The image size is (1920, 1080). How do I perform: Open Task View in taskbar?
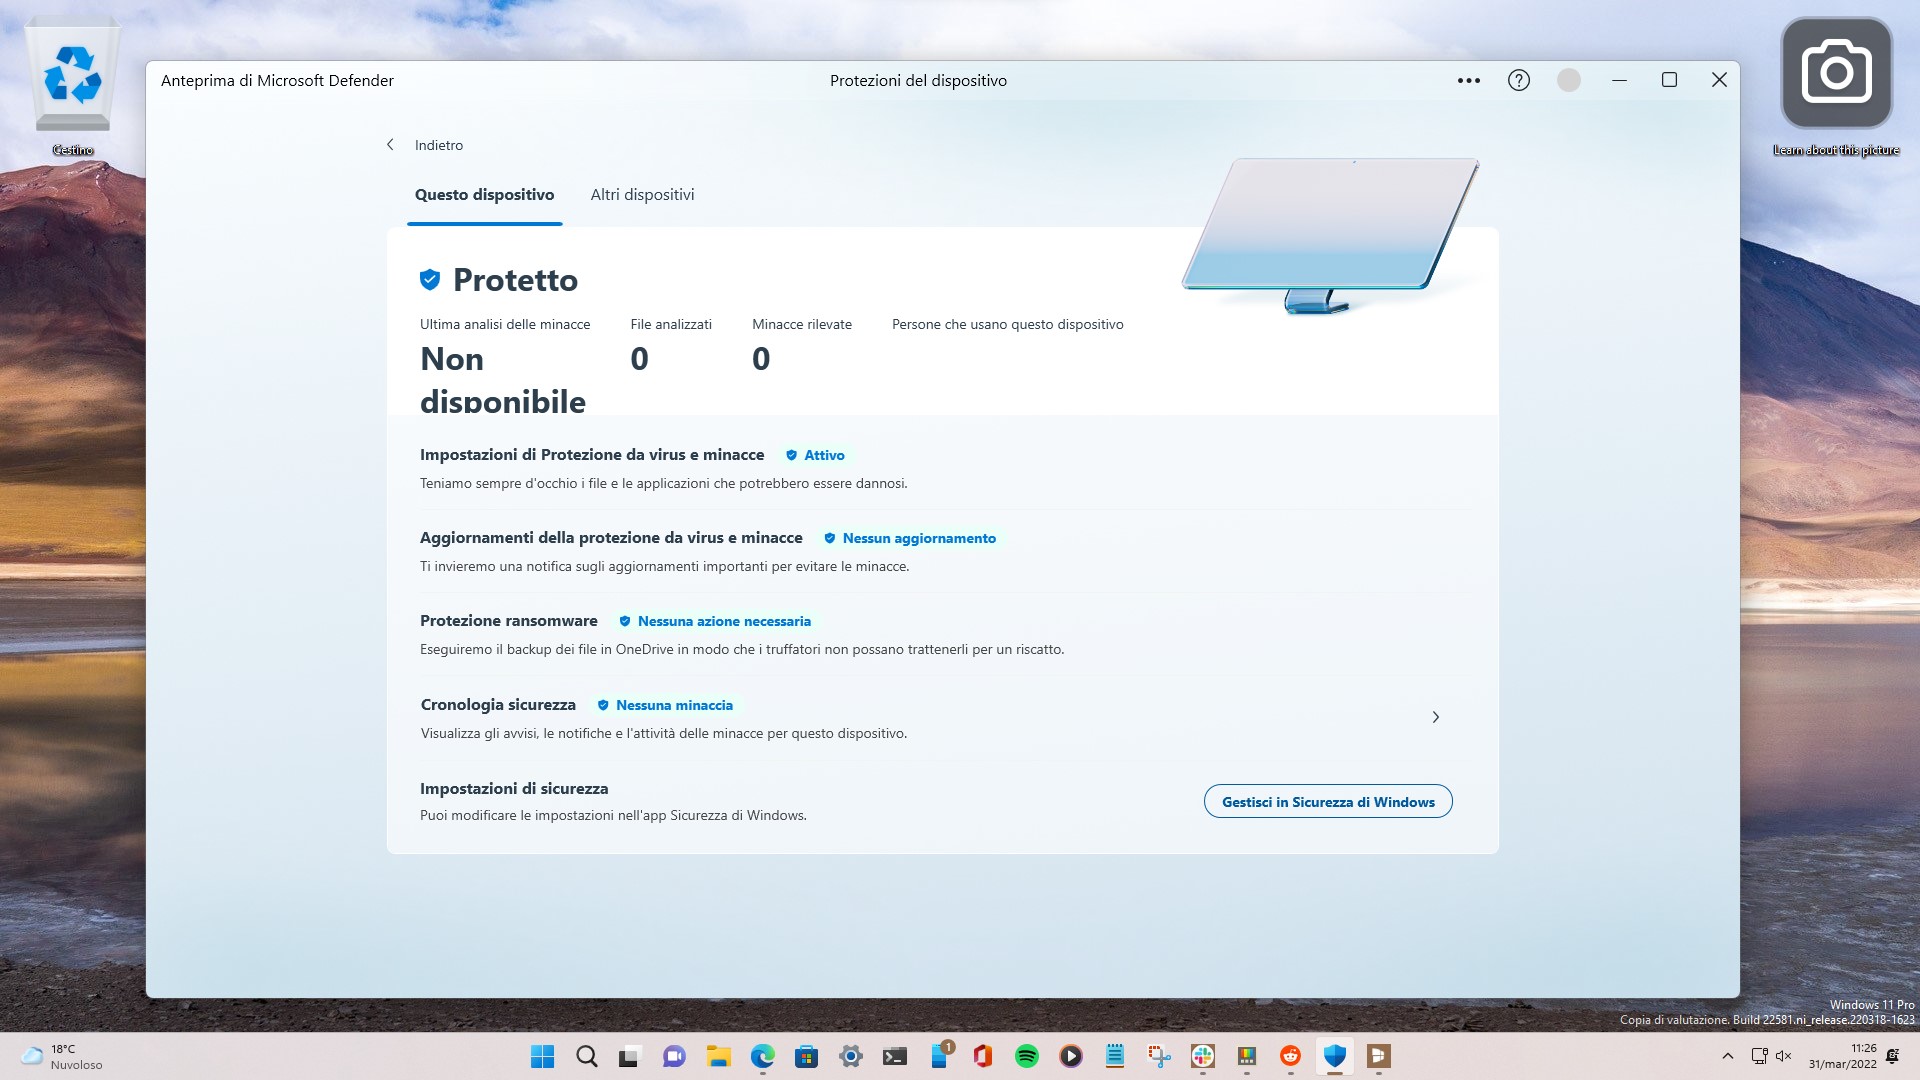[x=630, y=1056]
